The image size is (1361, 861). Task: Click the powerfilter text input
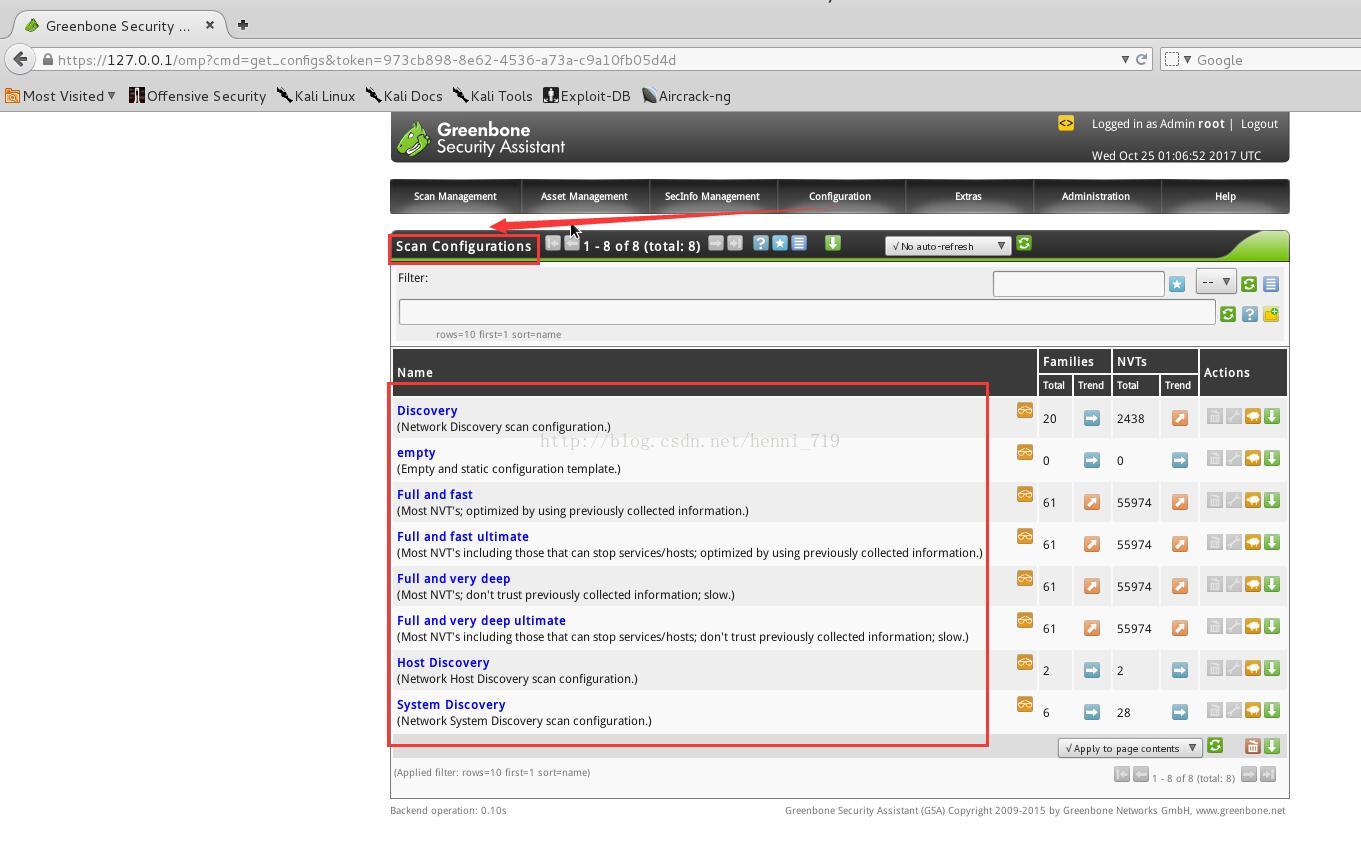[x=807, y=312]
